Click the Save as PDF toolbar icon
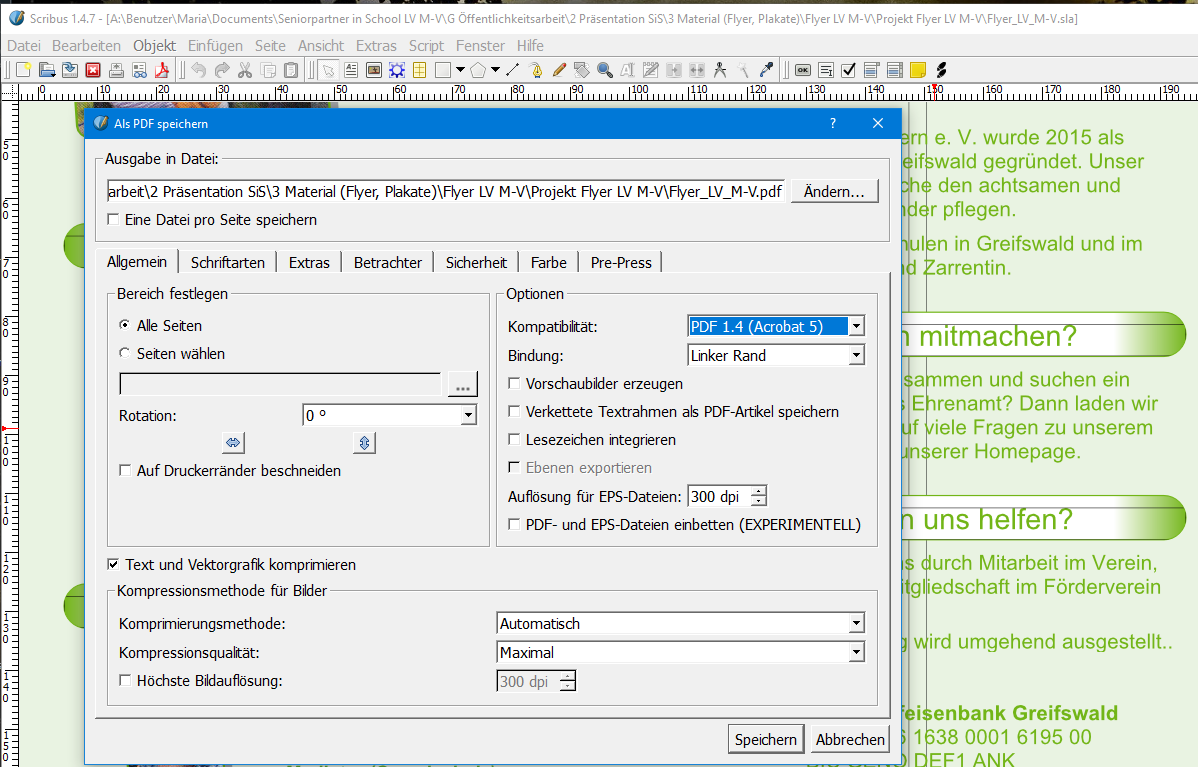The image size is (1198, 767). point(163,70)
